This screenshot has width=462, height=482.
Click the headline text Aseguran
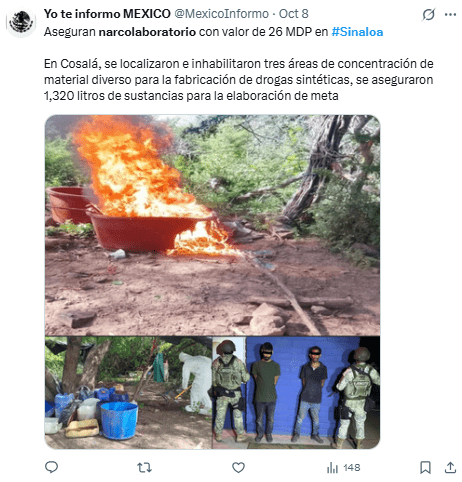pyautogui.click(x=70, y=32)
